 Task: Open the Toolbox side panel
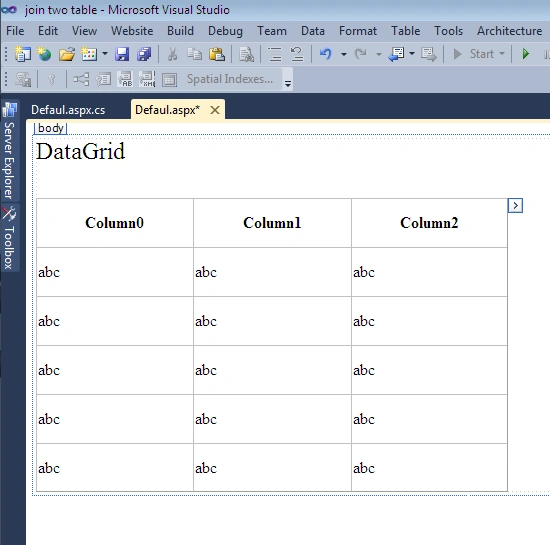tap(9, 238)
